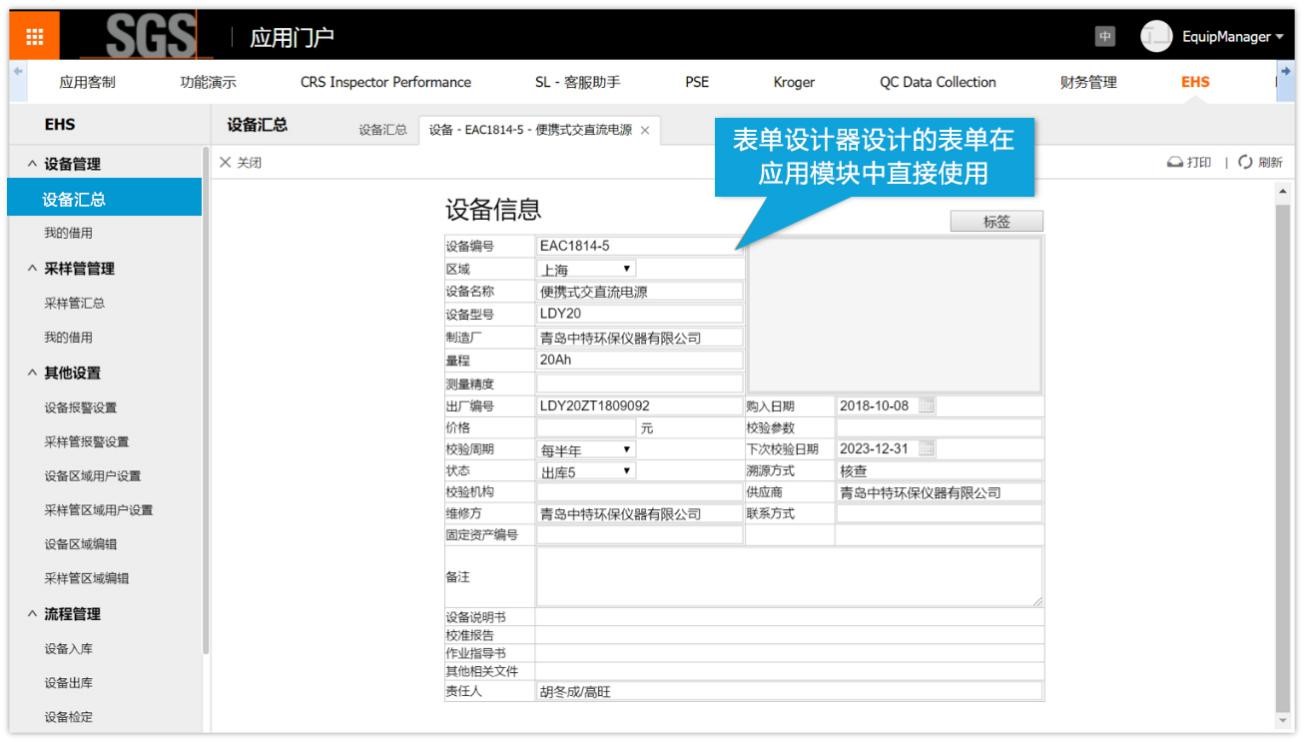The height and width of the screenshot is (742, 1304).
Task: Collapse the 设备管理 sidebar section
Action: [x=32, y=164]
